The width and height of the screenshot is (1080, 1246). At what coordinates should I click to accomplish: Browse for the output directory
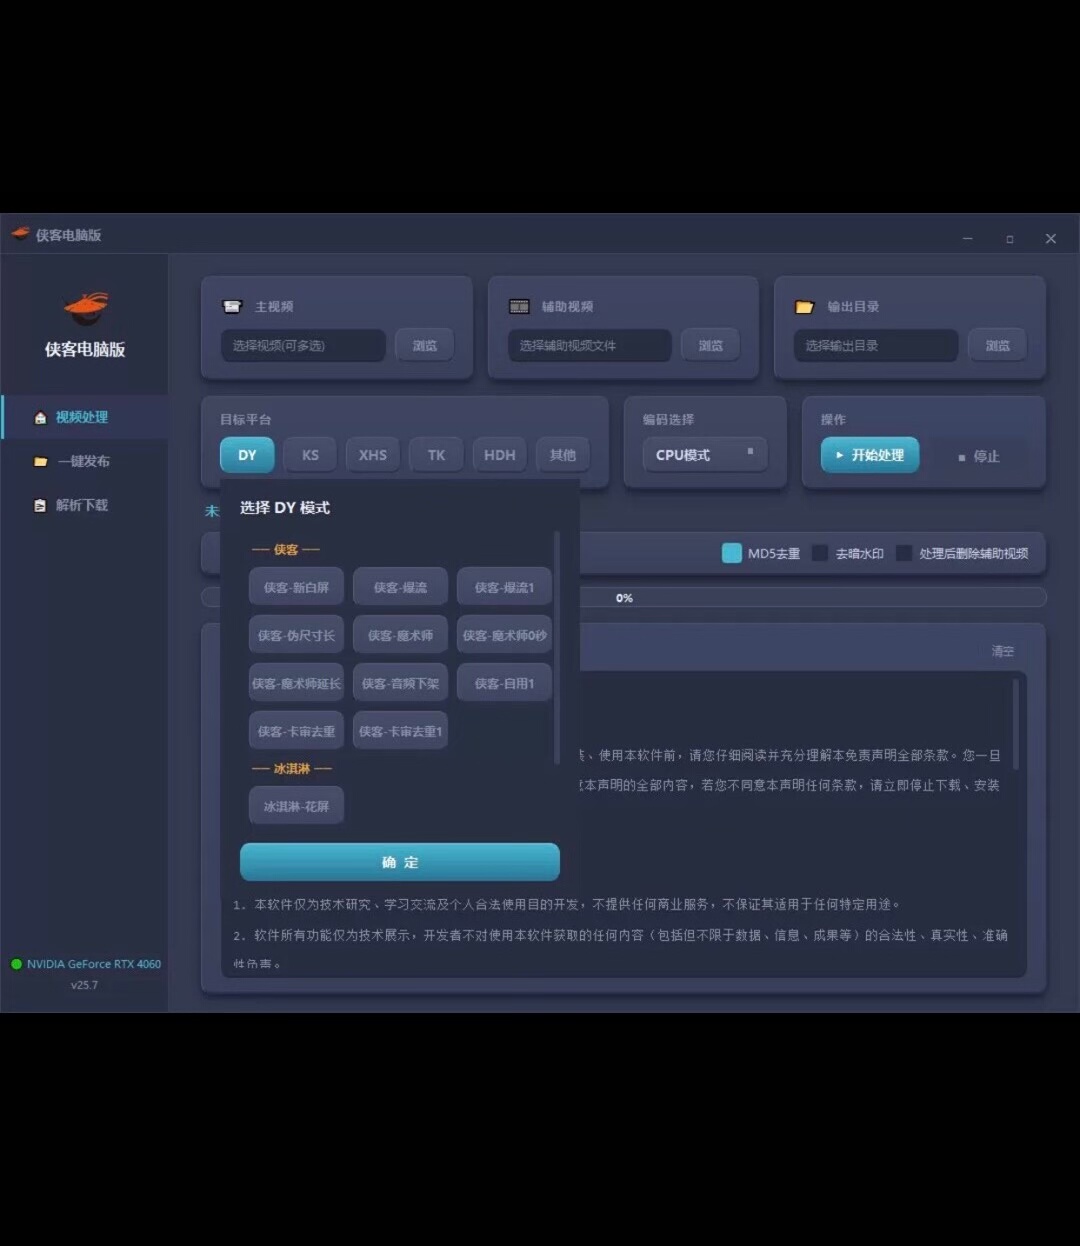click(x=998, y=345)
